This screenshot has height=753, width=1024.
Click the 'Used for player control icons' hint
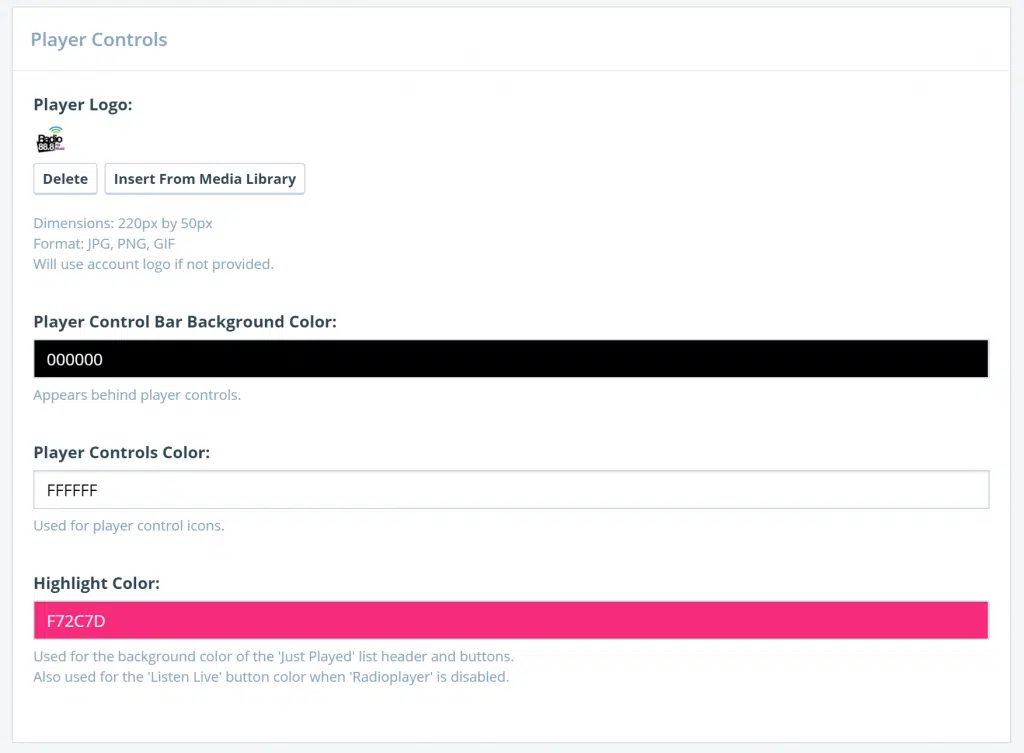coord(128,526)
